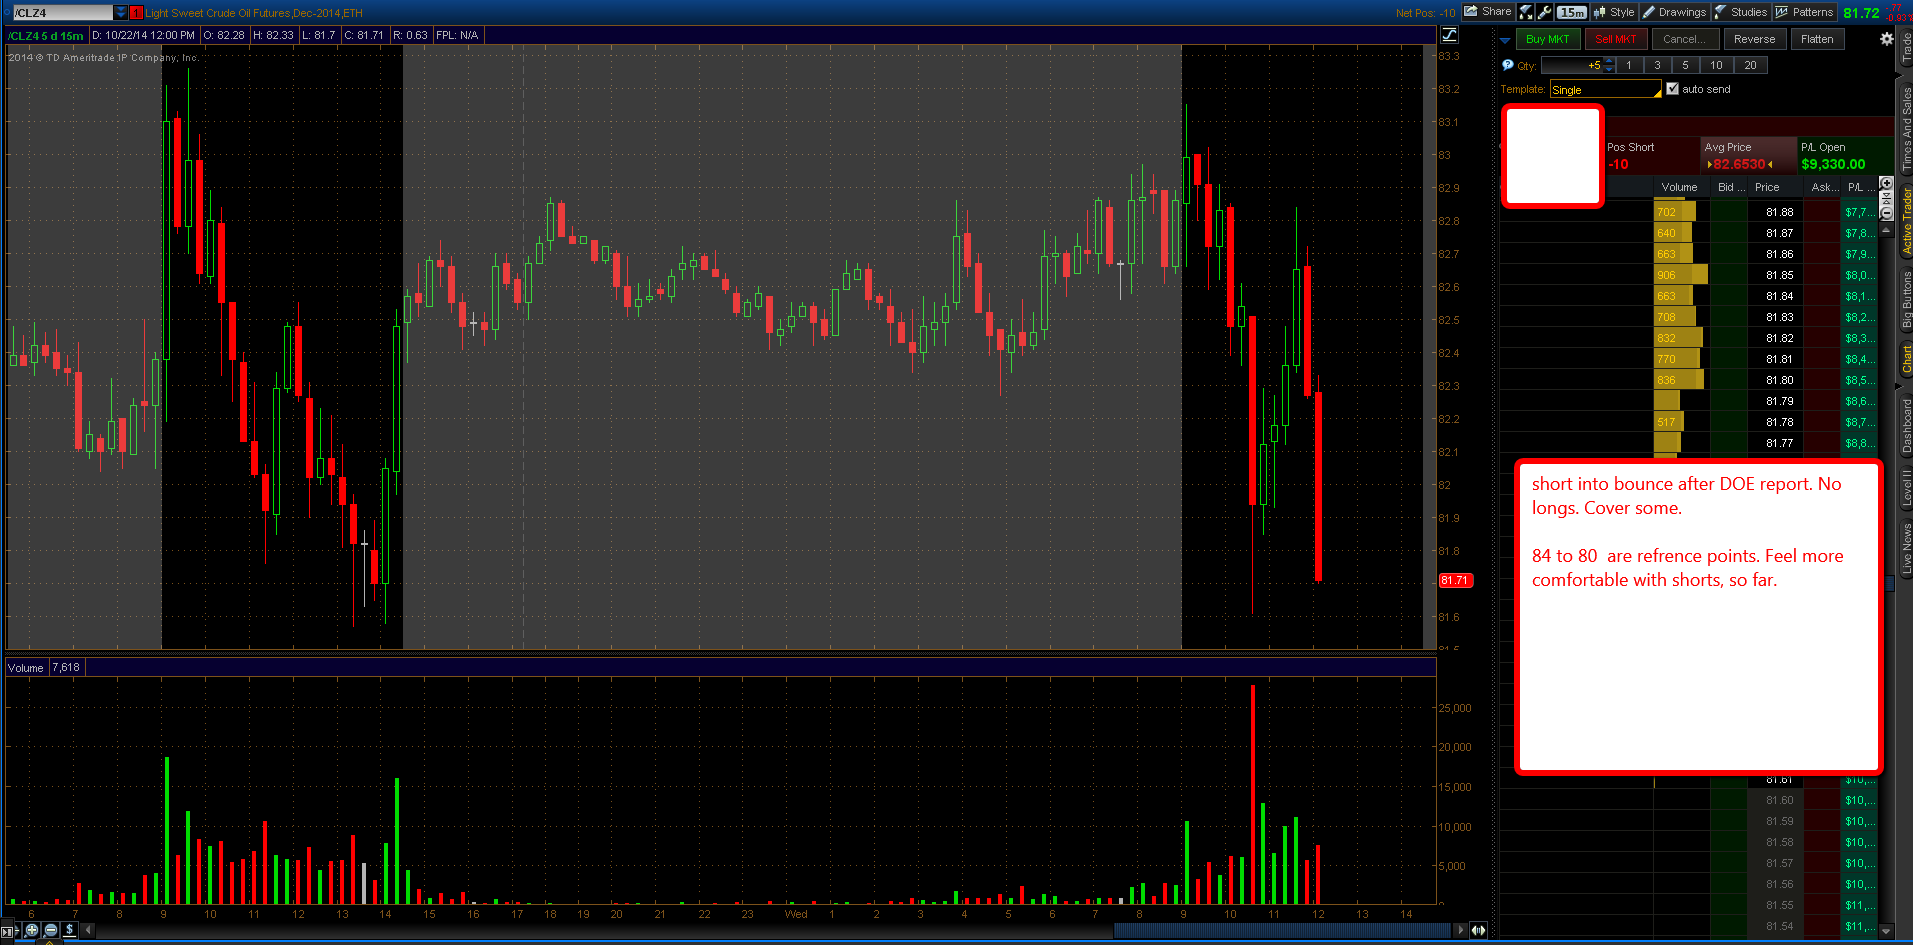Set quantity preset to 3

pos(1657,65)
